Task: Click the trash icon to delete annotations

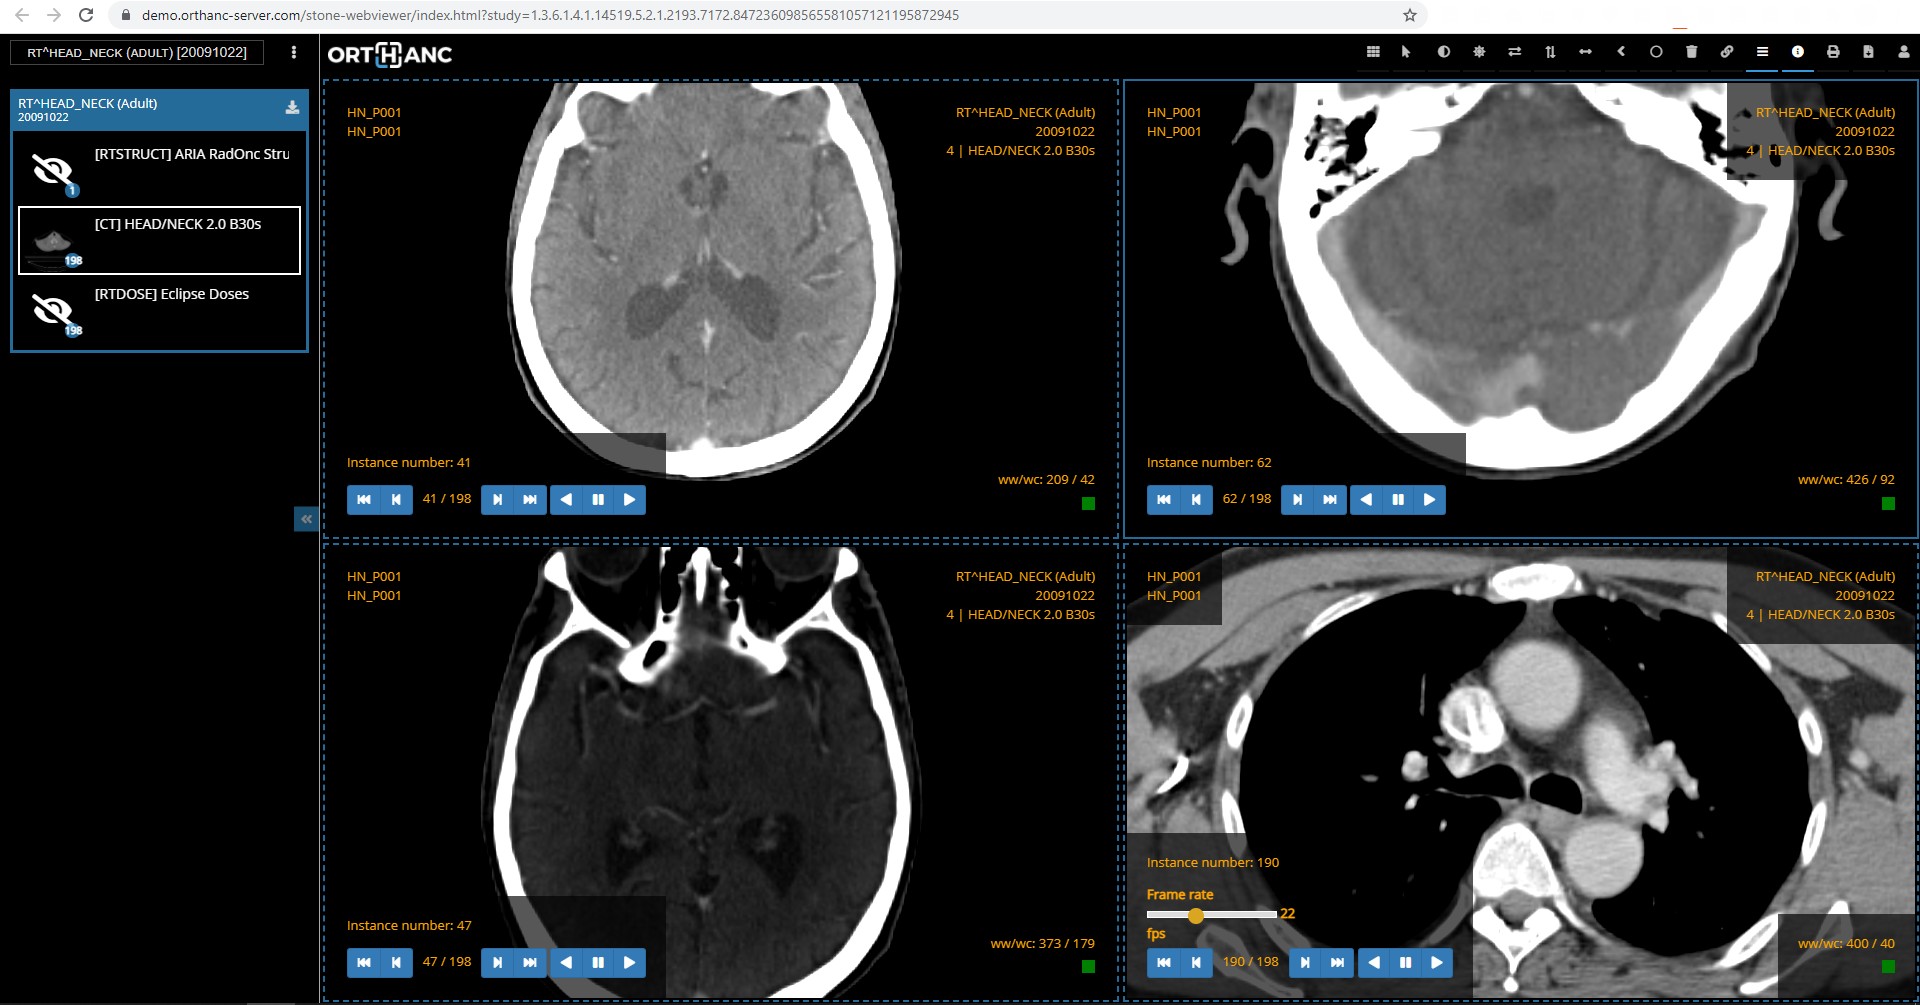Action: [x=1691, y=52]
